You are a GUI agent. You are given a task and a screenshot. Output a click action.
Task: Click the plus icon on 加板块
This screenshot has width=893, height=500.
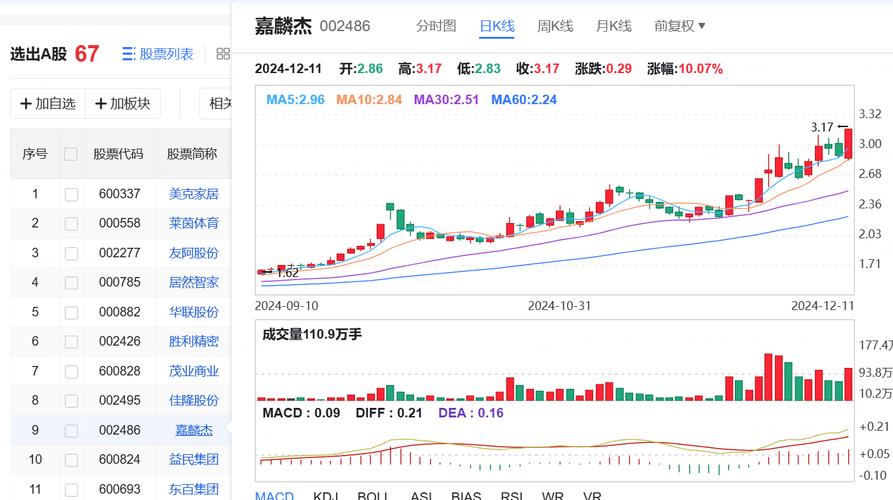click(101, 103)
